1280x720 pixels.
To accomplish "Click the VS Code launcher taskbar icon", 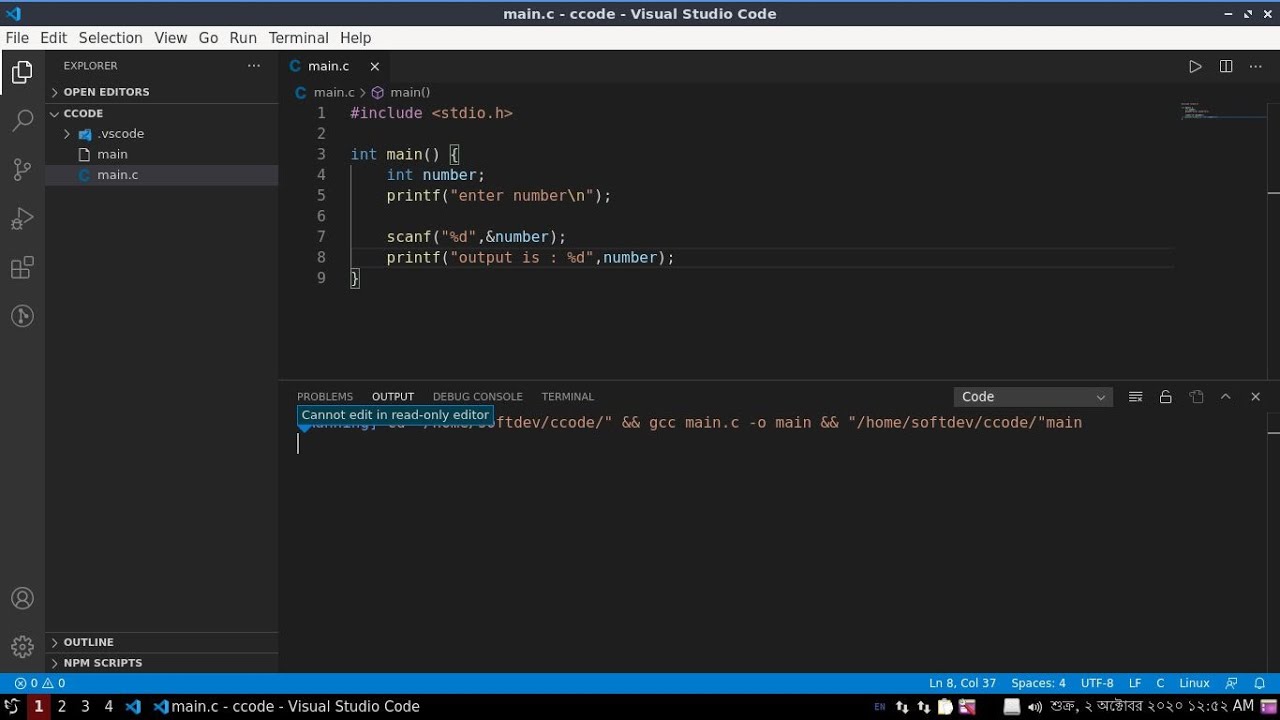I will tap(133, 706).
